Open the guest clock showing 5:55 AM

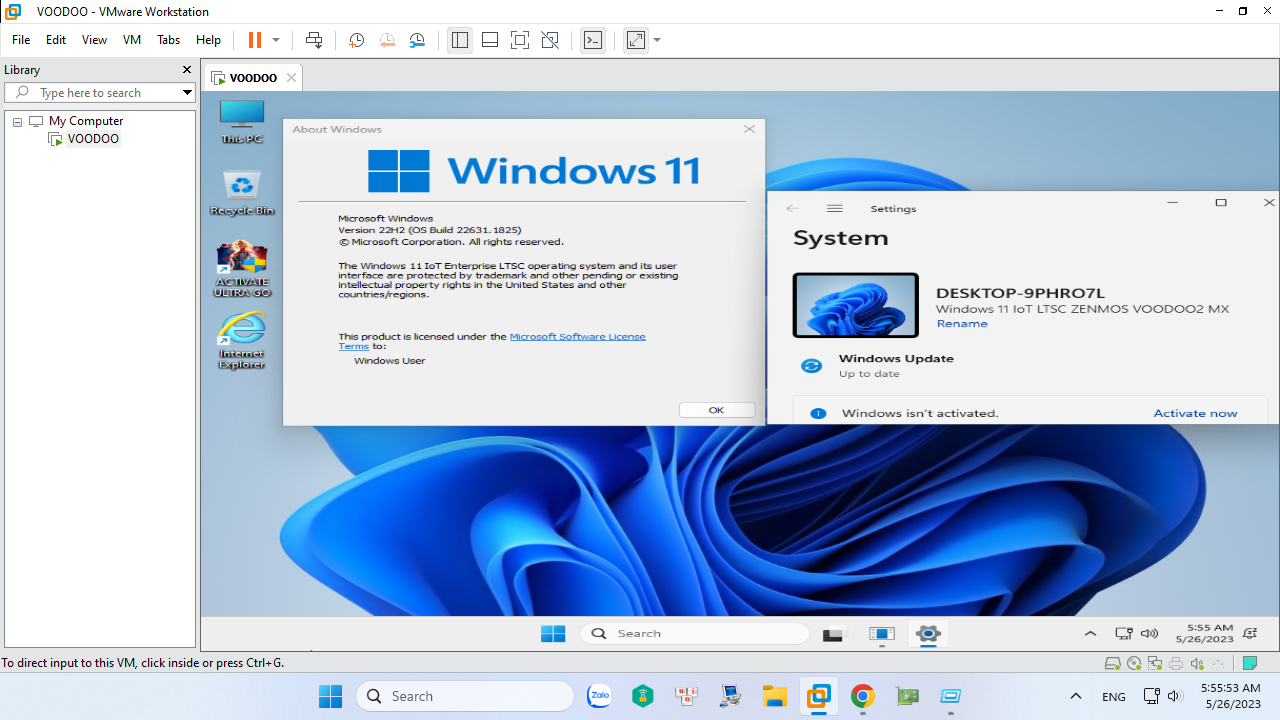(x=1204, y=633)
